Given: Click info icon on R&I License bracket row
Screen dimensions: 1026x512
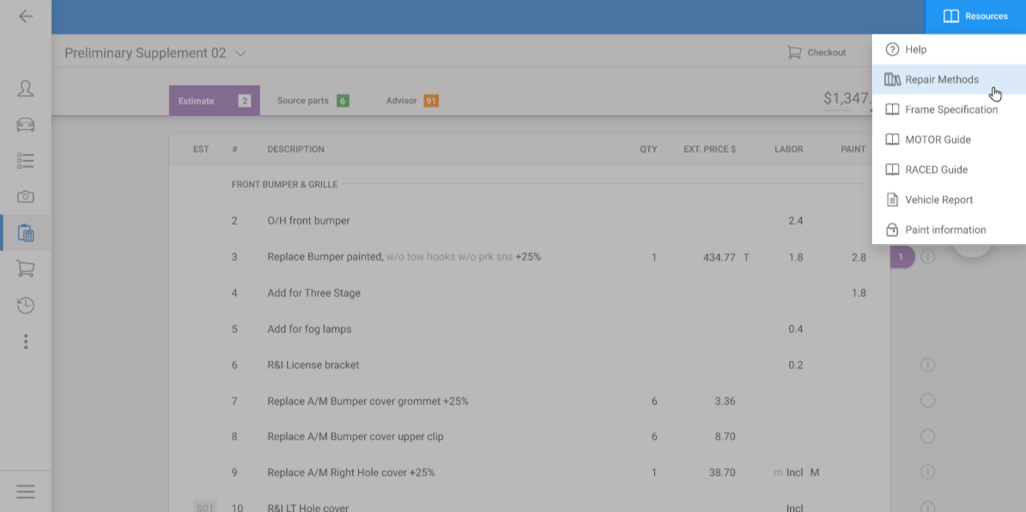Looking at the screenshot, I should pyautogui.click(x=927, y=365).
